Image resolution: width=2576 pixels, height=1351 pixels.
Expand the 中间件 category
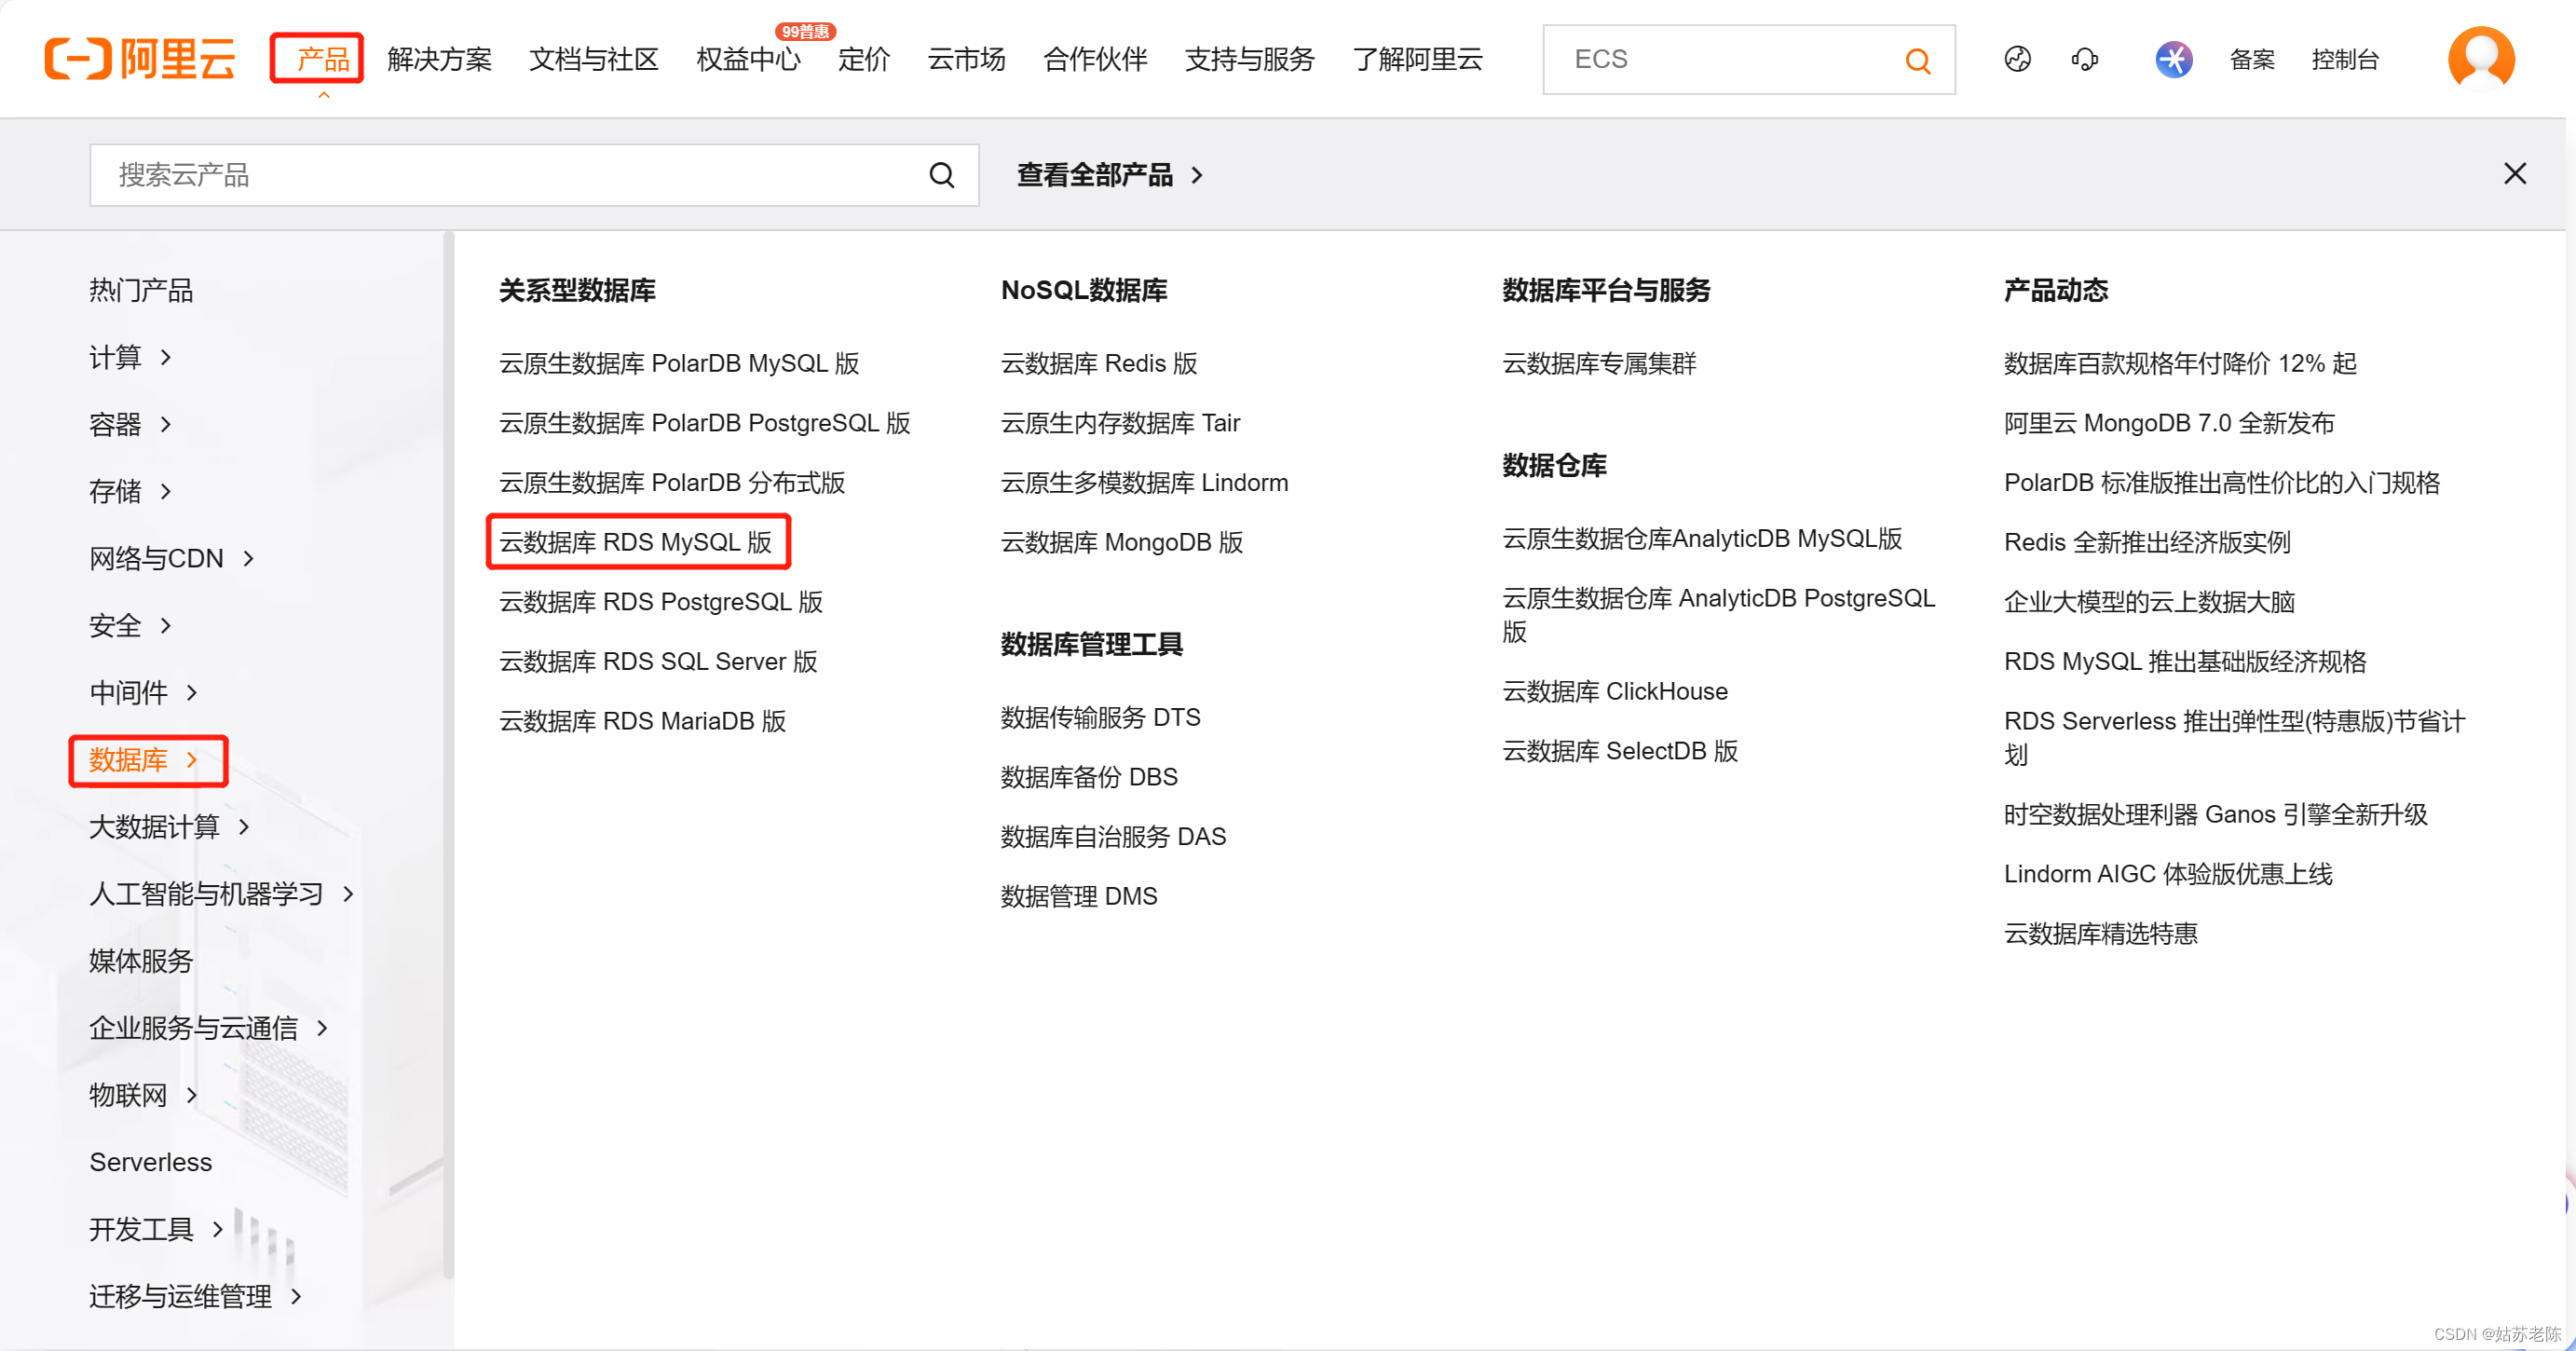(144, 692)
